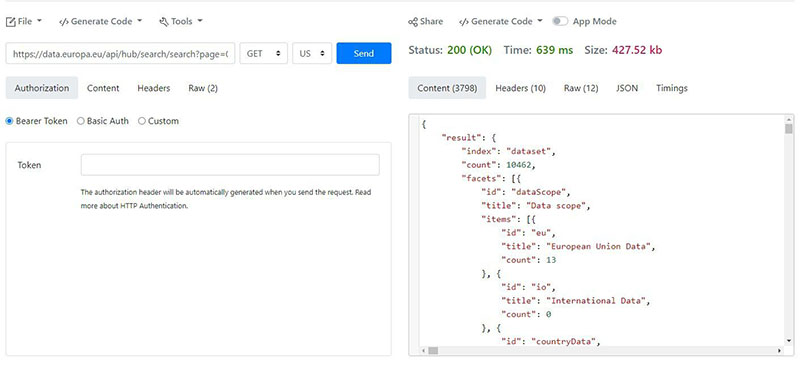Open the right-side Generate Code dropdown
The width and height of the screenshot is (800, 368).
[x=501, y=21]
